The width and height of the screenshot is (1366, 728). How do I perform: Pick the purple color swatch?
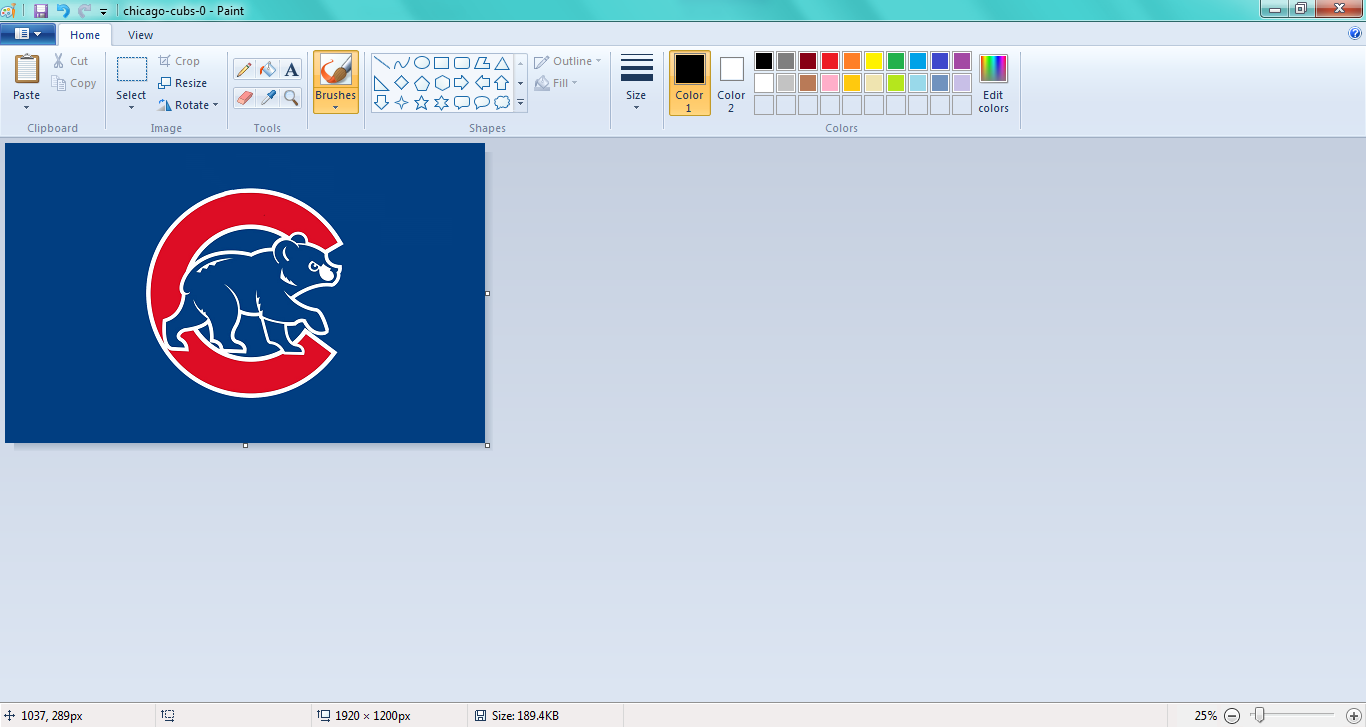pos(962,61)
